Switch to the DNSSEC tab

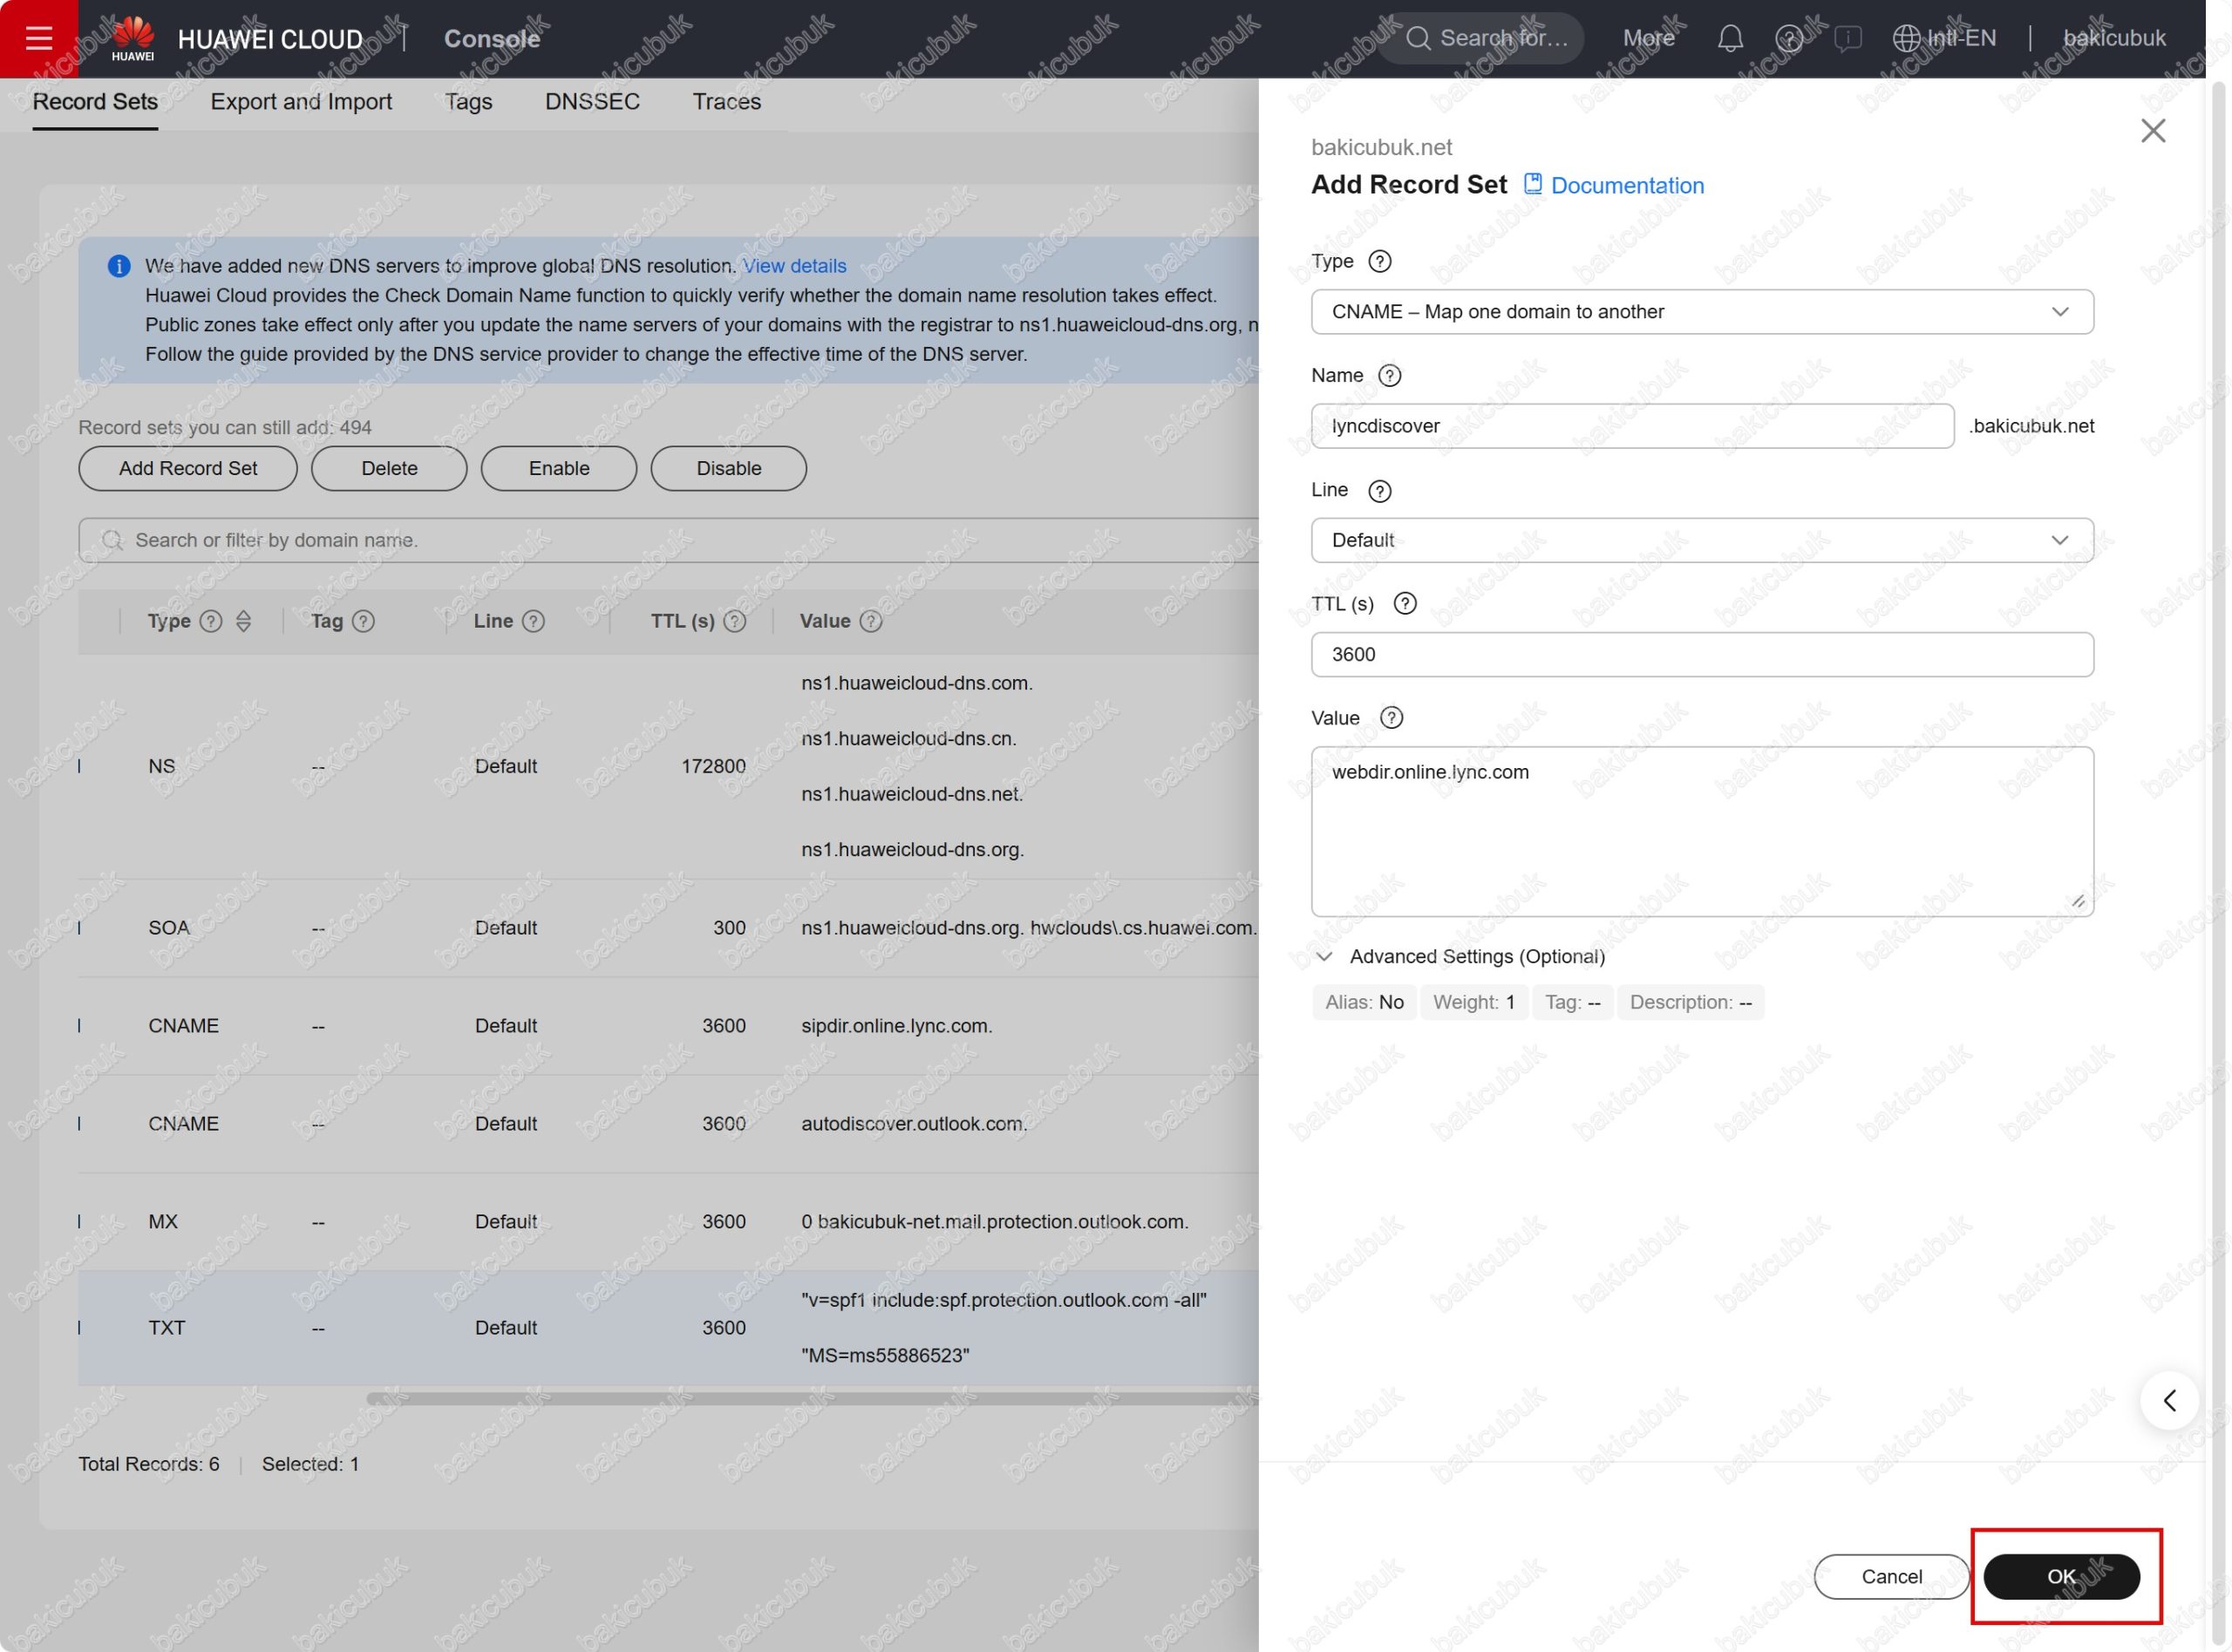coord(592,102)
